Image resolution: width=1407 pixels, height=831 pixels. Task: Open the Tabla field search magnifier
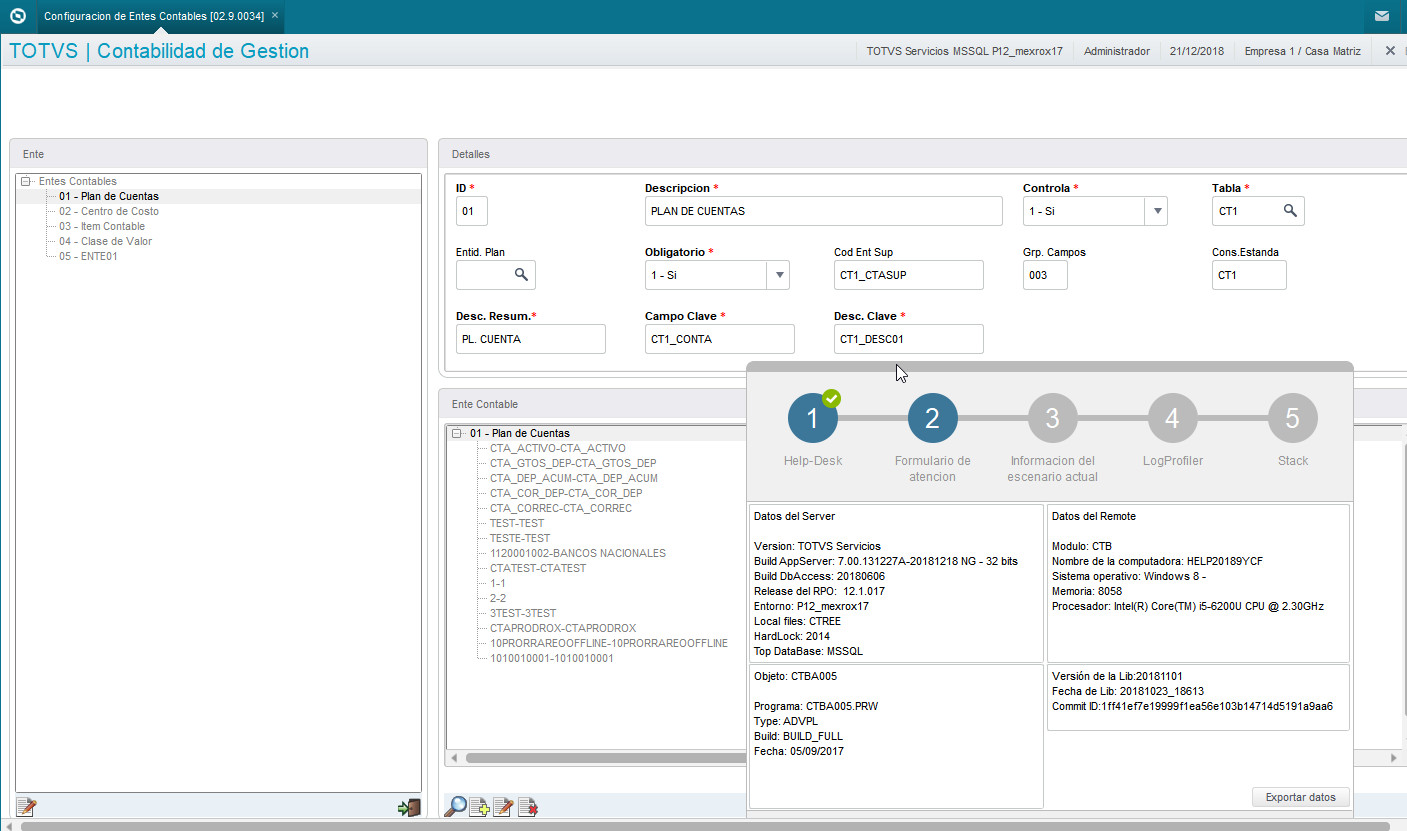pos(1290,211)
